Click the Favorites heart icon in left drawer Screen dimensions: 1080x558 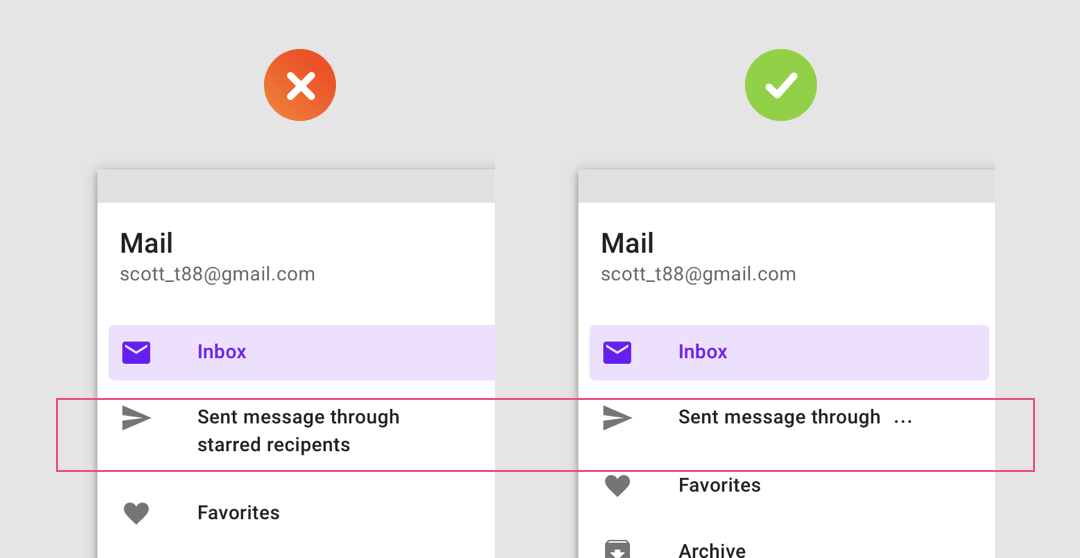pos(136,513)
